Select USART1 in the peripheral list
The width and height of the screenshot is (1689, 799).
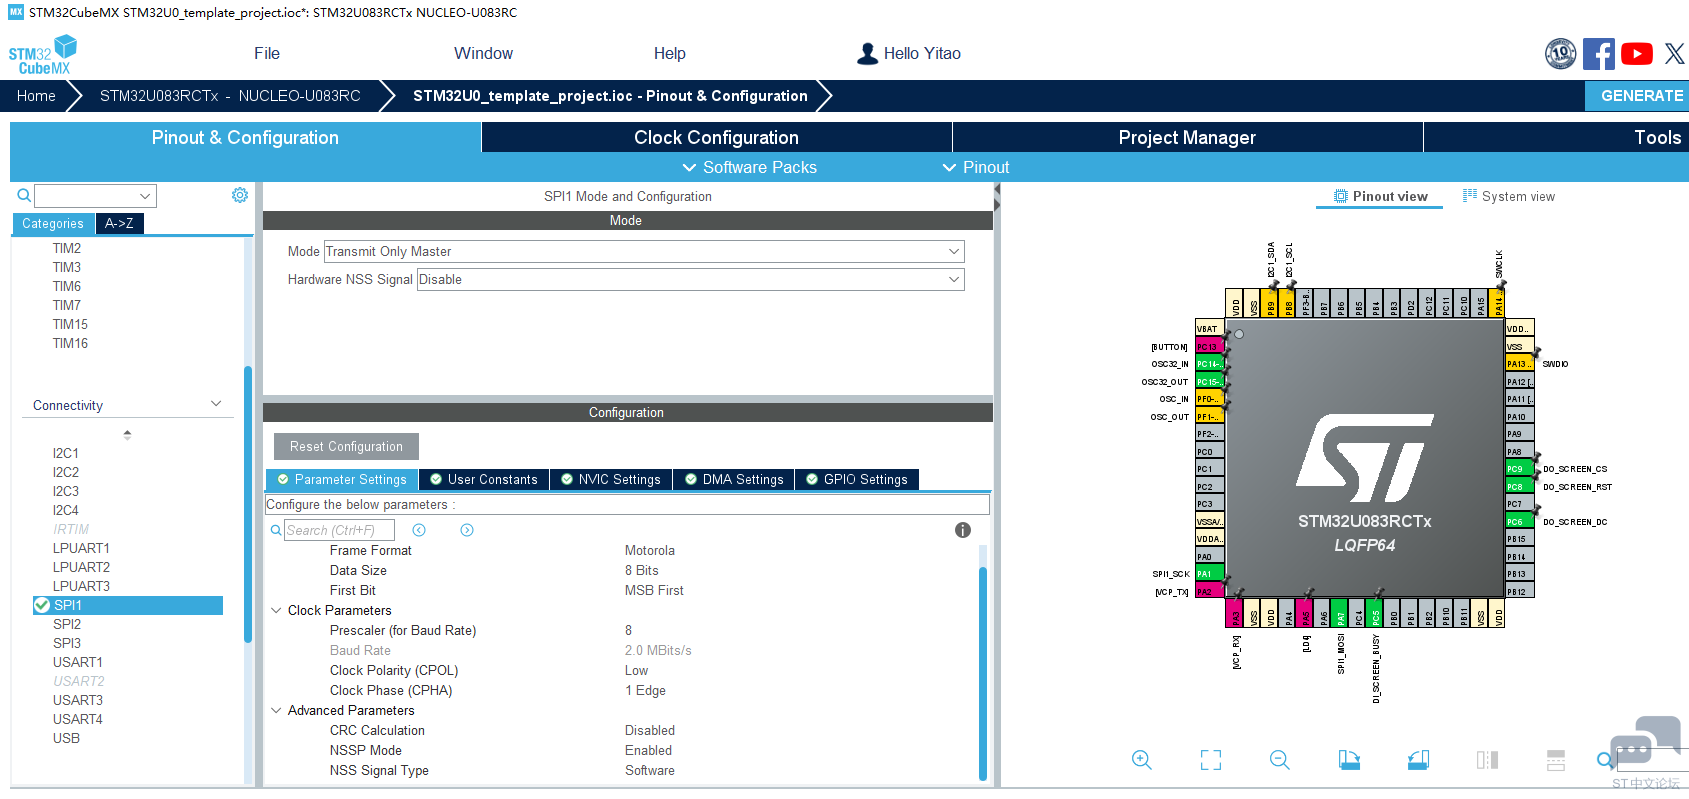[78, 662]
